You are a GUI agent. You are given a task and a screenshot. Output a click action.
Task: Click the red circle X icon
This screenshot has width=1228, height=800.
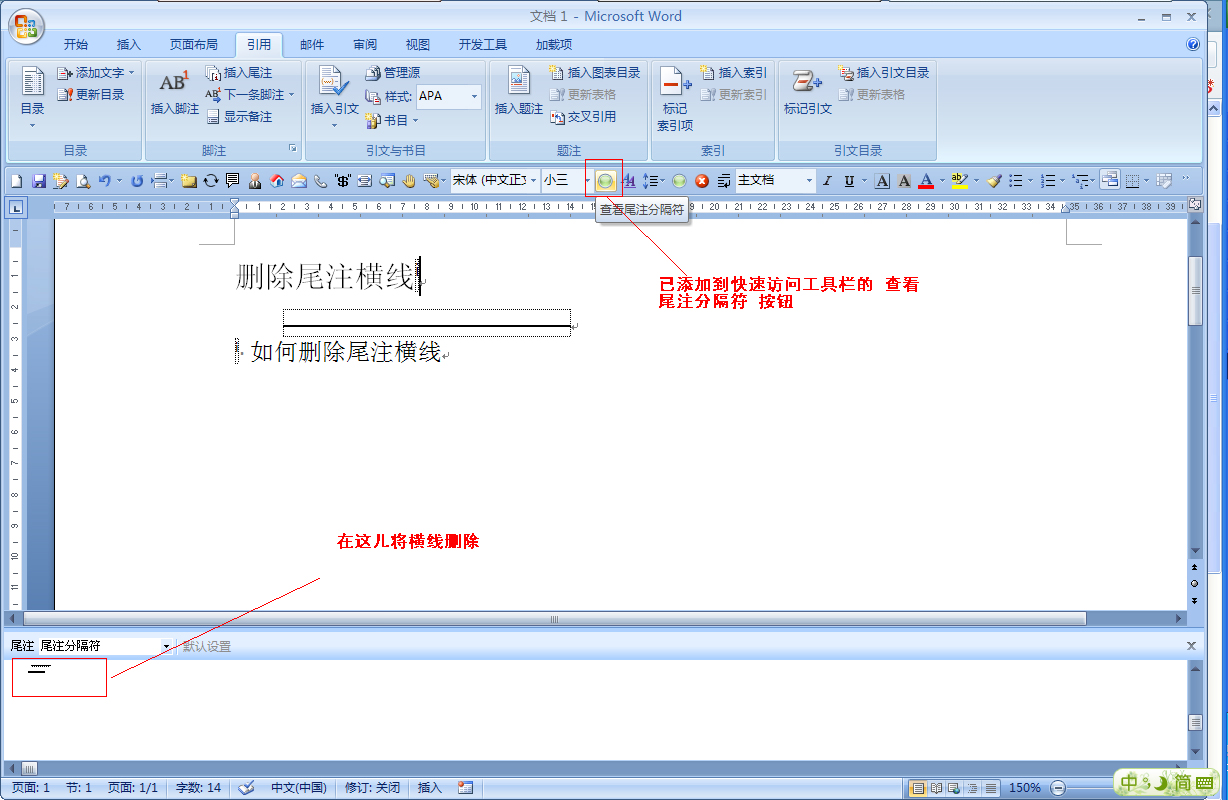click(x=702, y=181)
